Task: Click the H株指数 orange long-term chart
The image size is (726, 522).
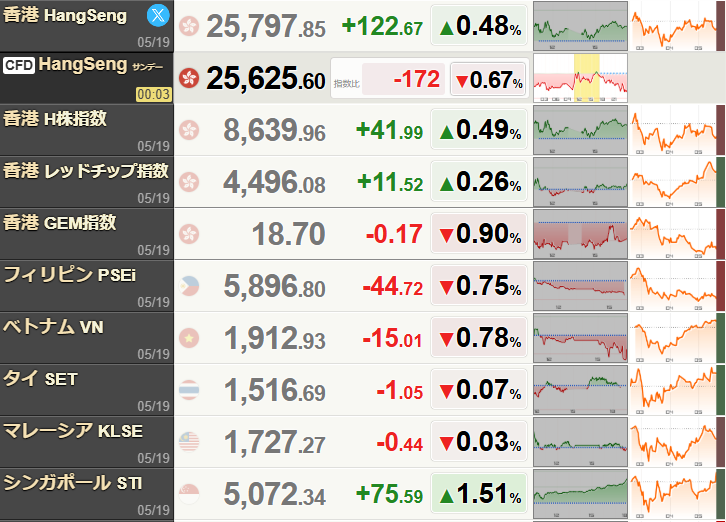Action: 674,130
